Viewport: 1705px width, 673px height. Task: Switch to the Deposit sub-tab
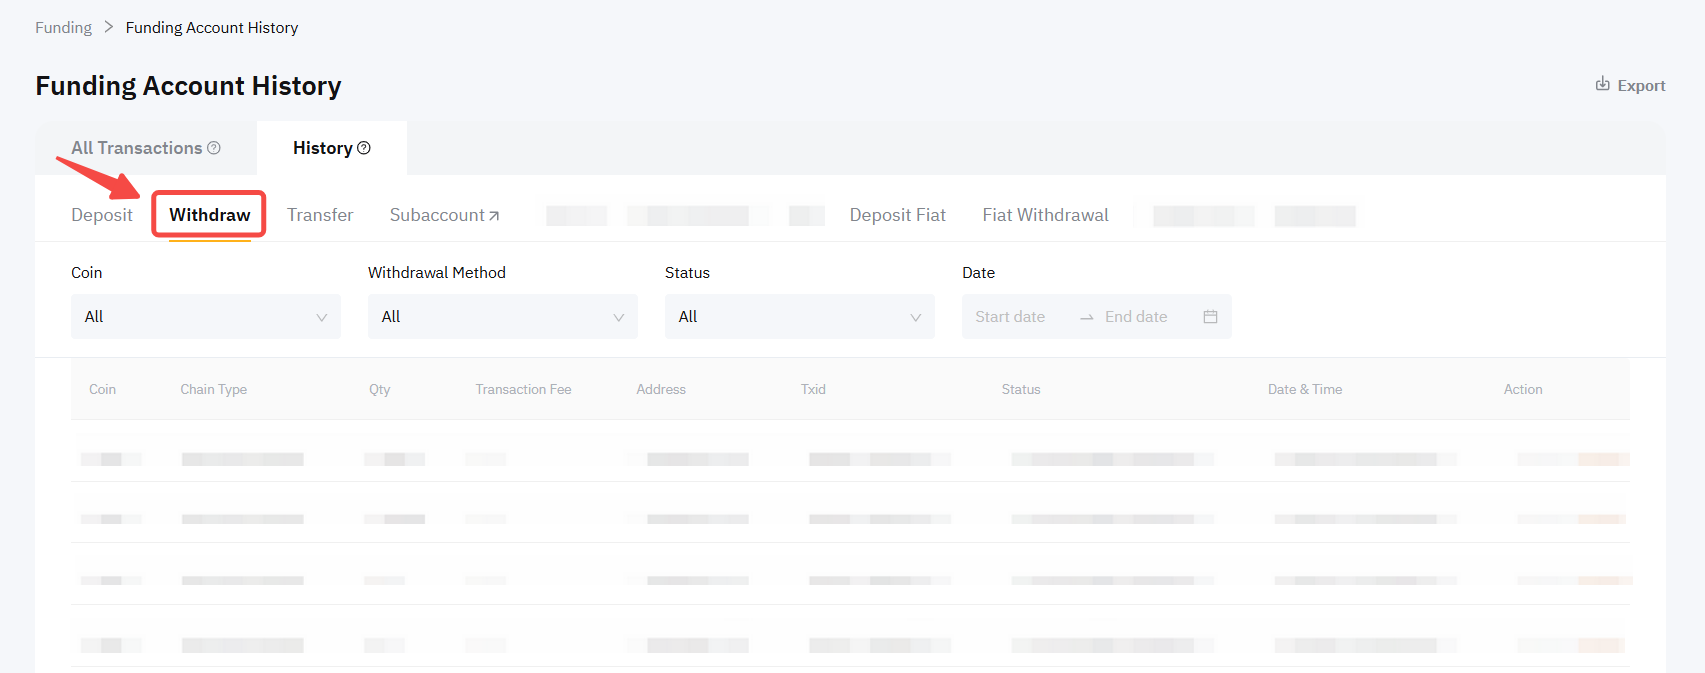click(x=101, y=215)
